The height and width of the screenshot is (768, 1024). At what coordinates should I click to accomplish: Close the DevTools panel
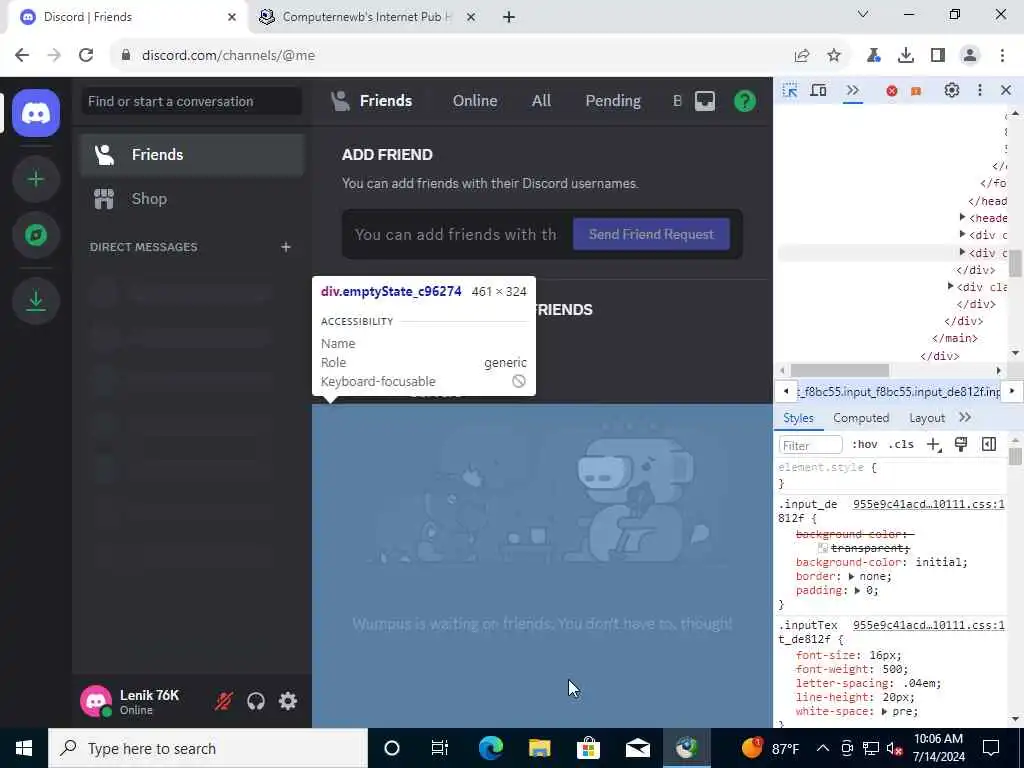pos(1006,90)
